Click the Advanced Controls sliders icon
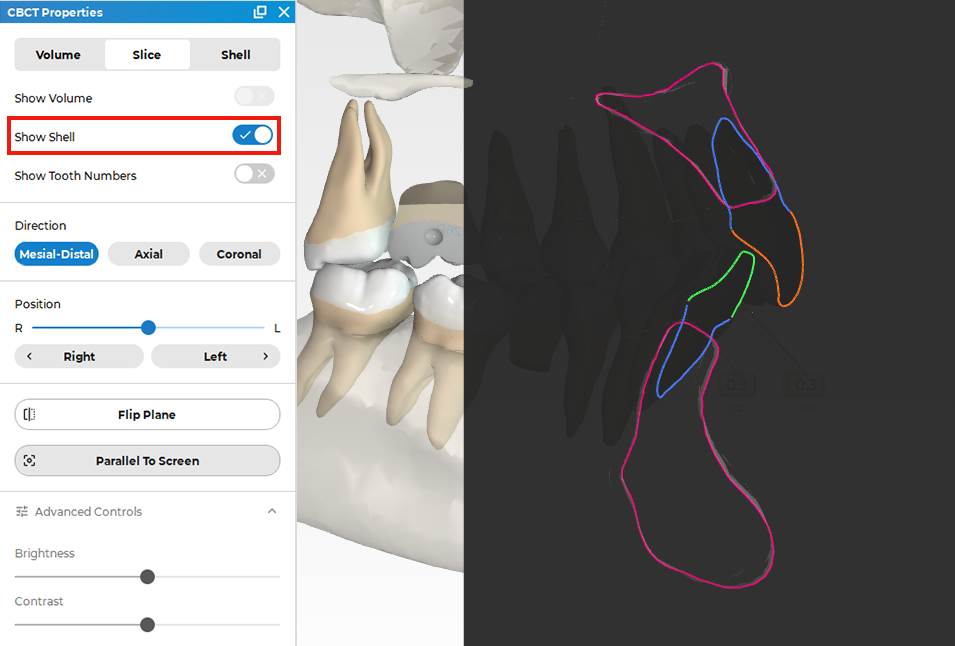Screen dimensions: 955x646 [22, 511]
